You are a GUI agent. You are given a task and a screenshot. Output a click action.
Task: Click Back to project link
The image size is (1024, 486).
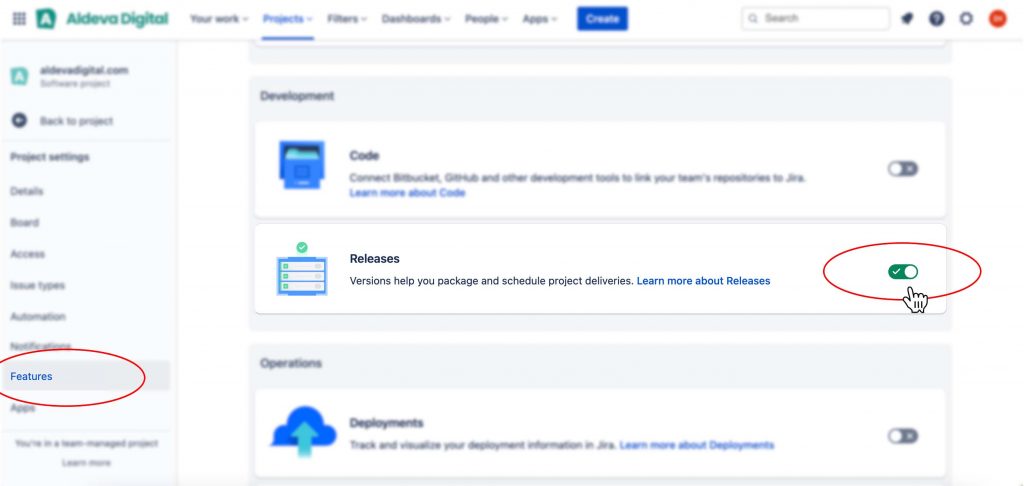(x=76, y=121)
